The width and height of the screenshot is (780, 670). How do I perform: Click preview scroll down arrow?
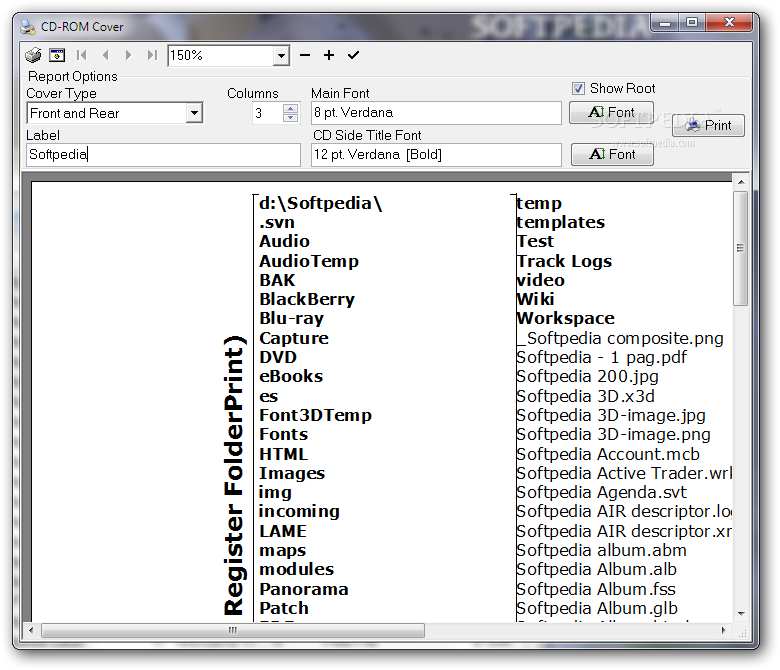[741, 614]
